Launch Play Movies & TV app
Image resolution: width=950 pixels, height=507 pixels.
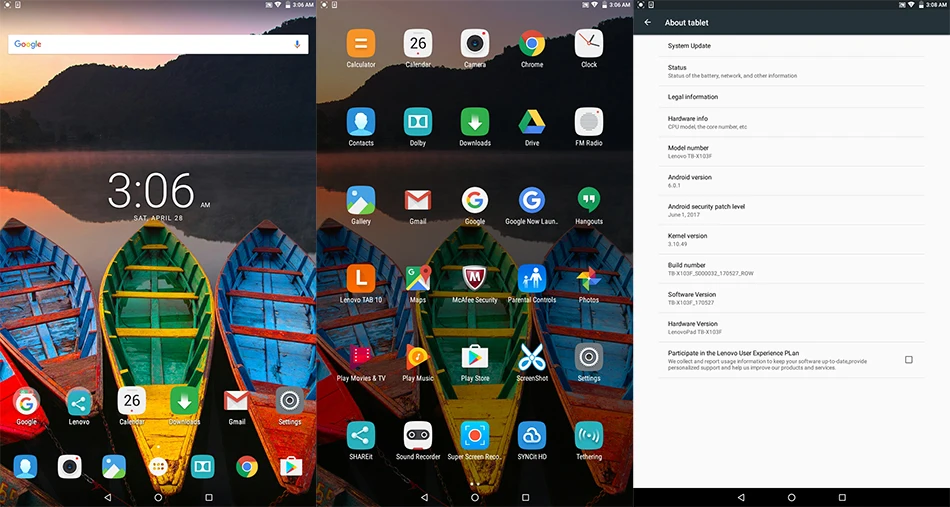[360, 357]
